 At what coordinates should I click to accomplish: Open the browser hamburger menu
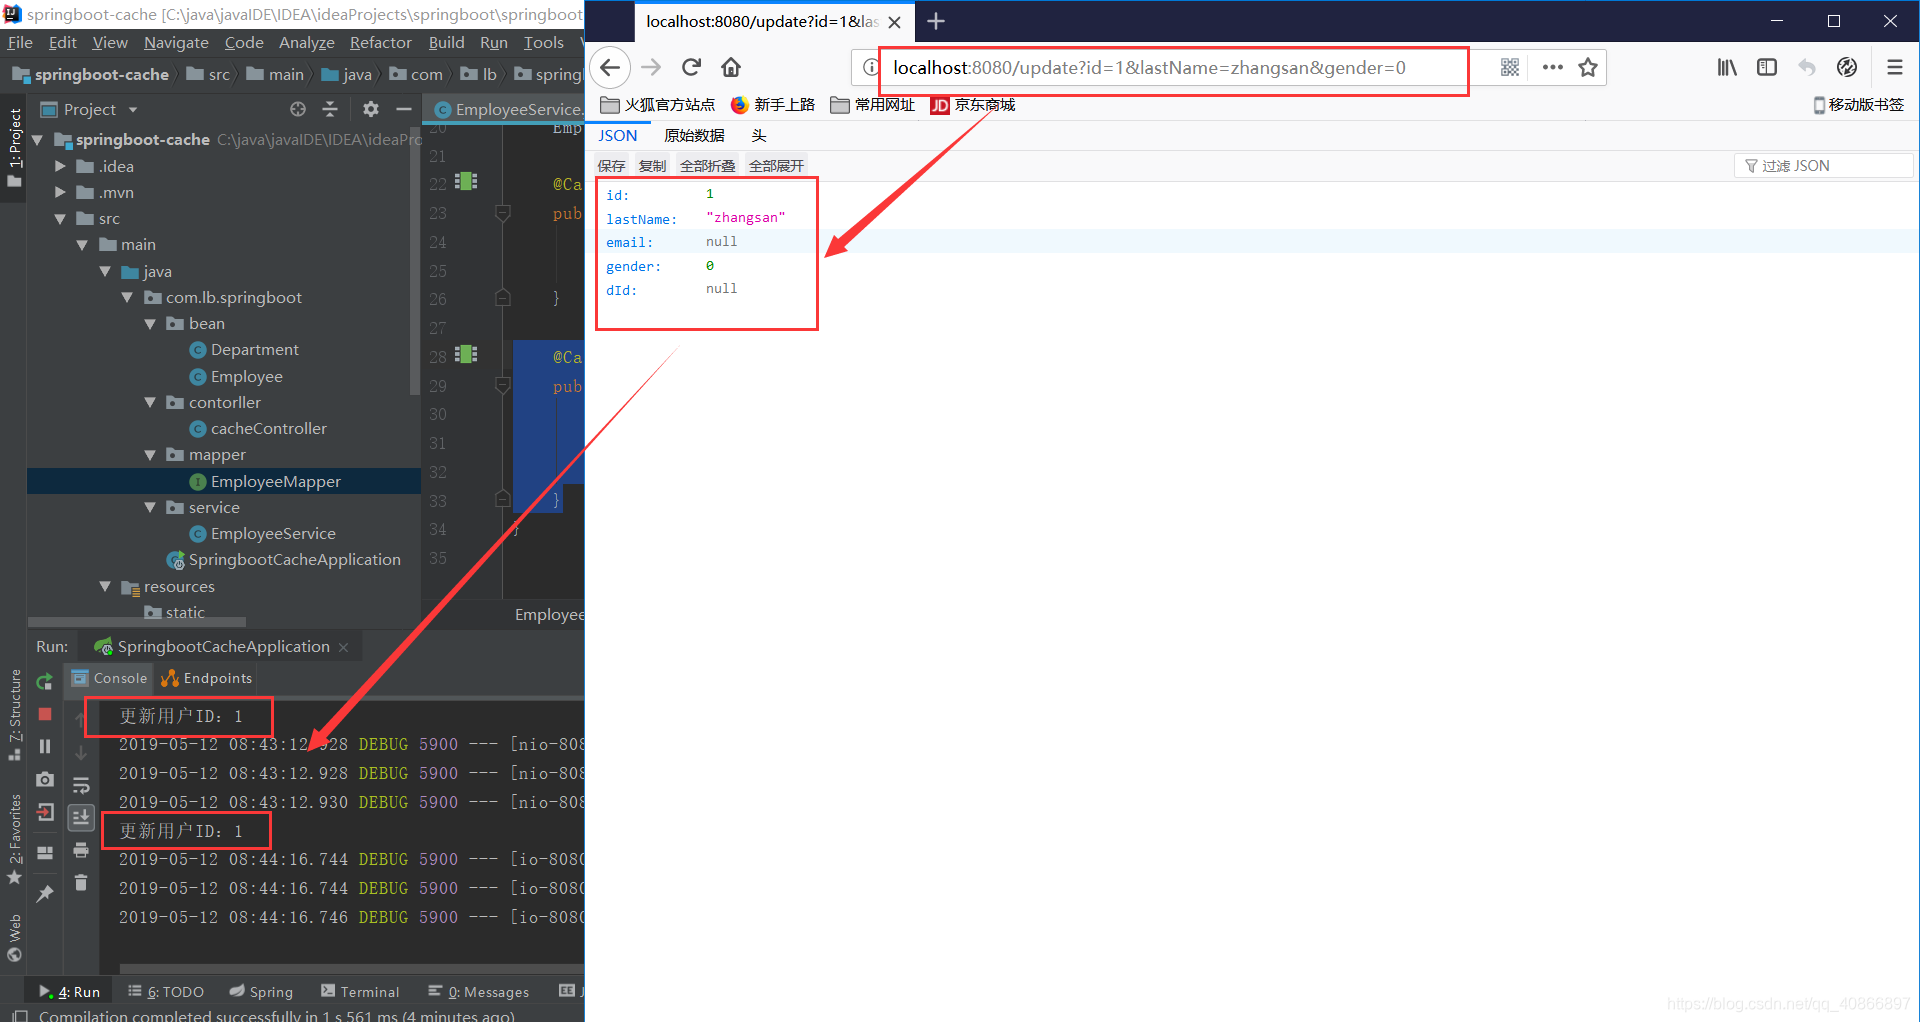click(x=1894, y=67)
